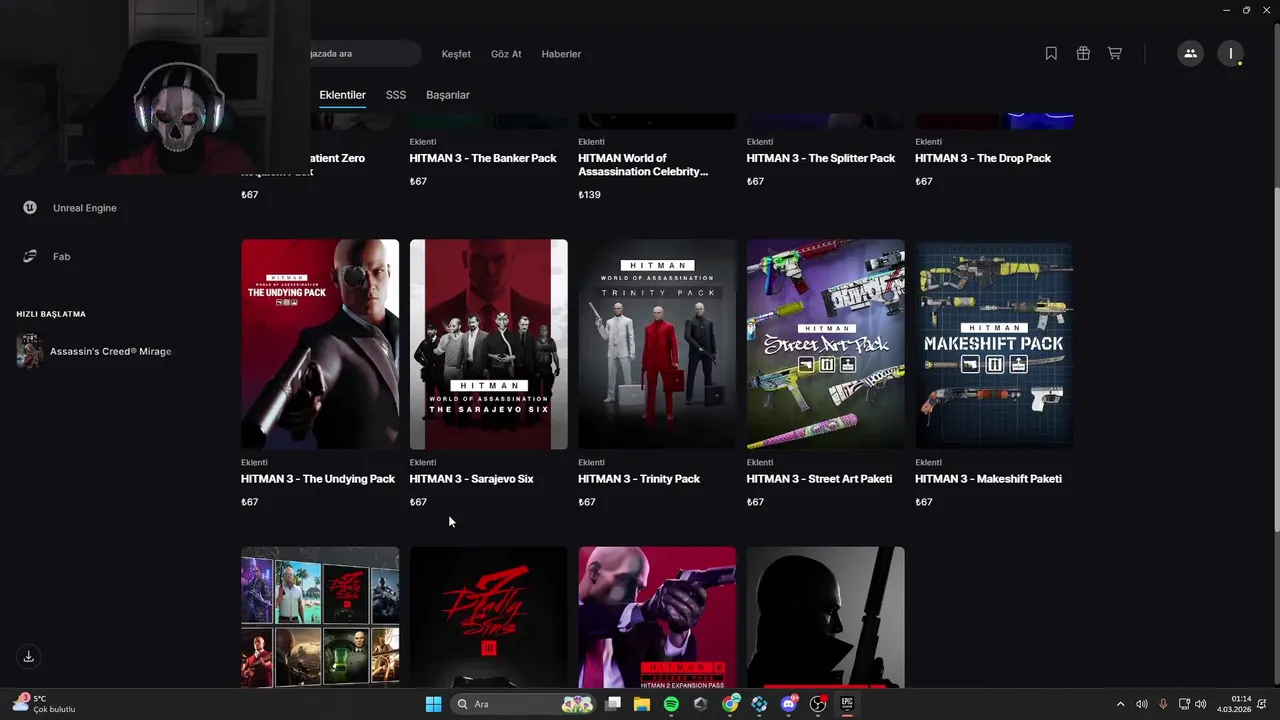Image resolution: width=1280 pixels, height=720 pixels.
Task: Click the Unreal Engine sidebar icon
Action: [x=30, y=208]
